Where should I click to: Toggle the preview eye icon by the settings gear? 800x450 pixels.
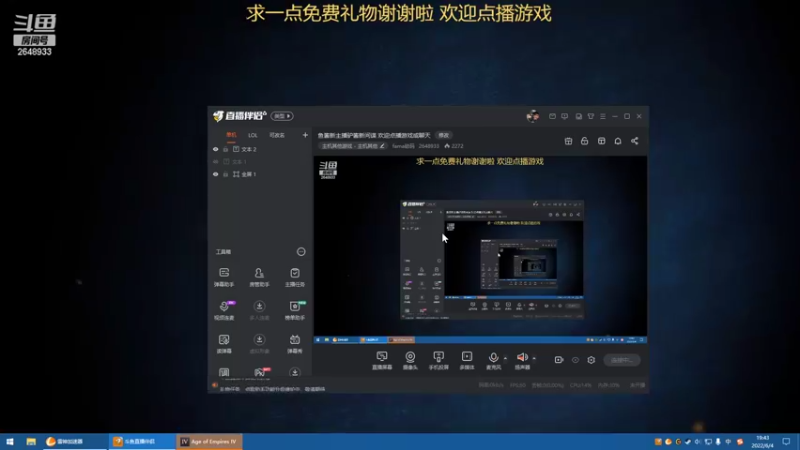tap(575, 360)
